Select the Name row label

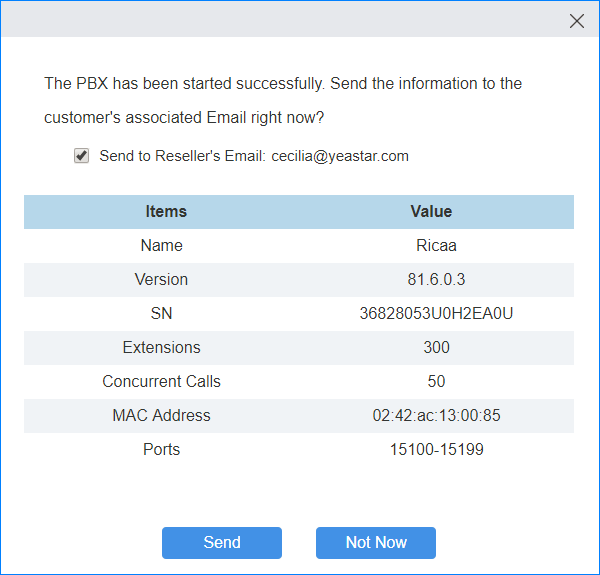point(162,246)
